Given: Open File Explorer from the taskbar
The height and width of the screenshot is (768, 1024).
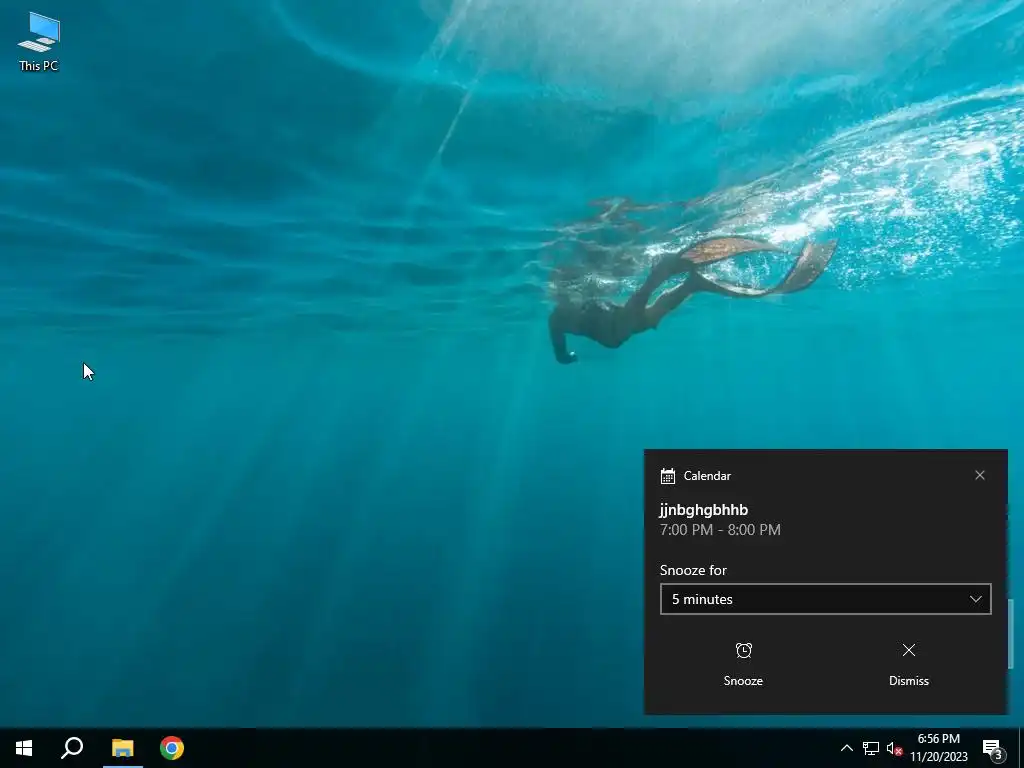Looking at the screenshot, I should [x=122, y=748].
